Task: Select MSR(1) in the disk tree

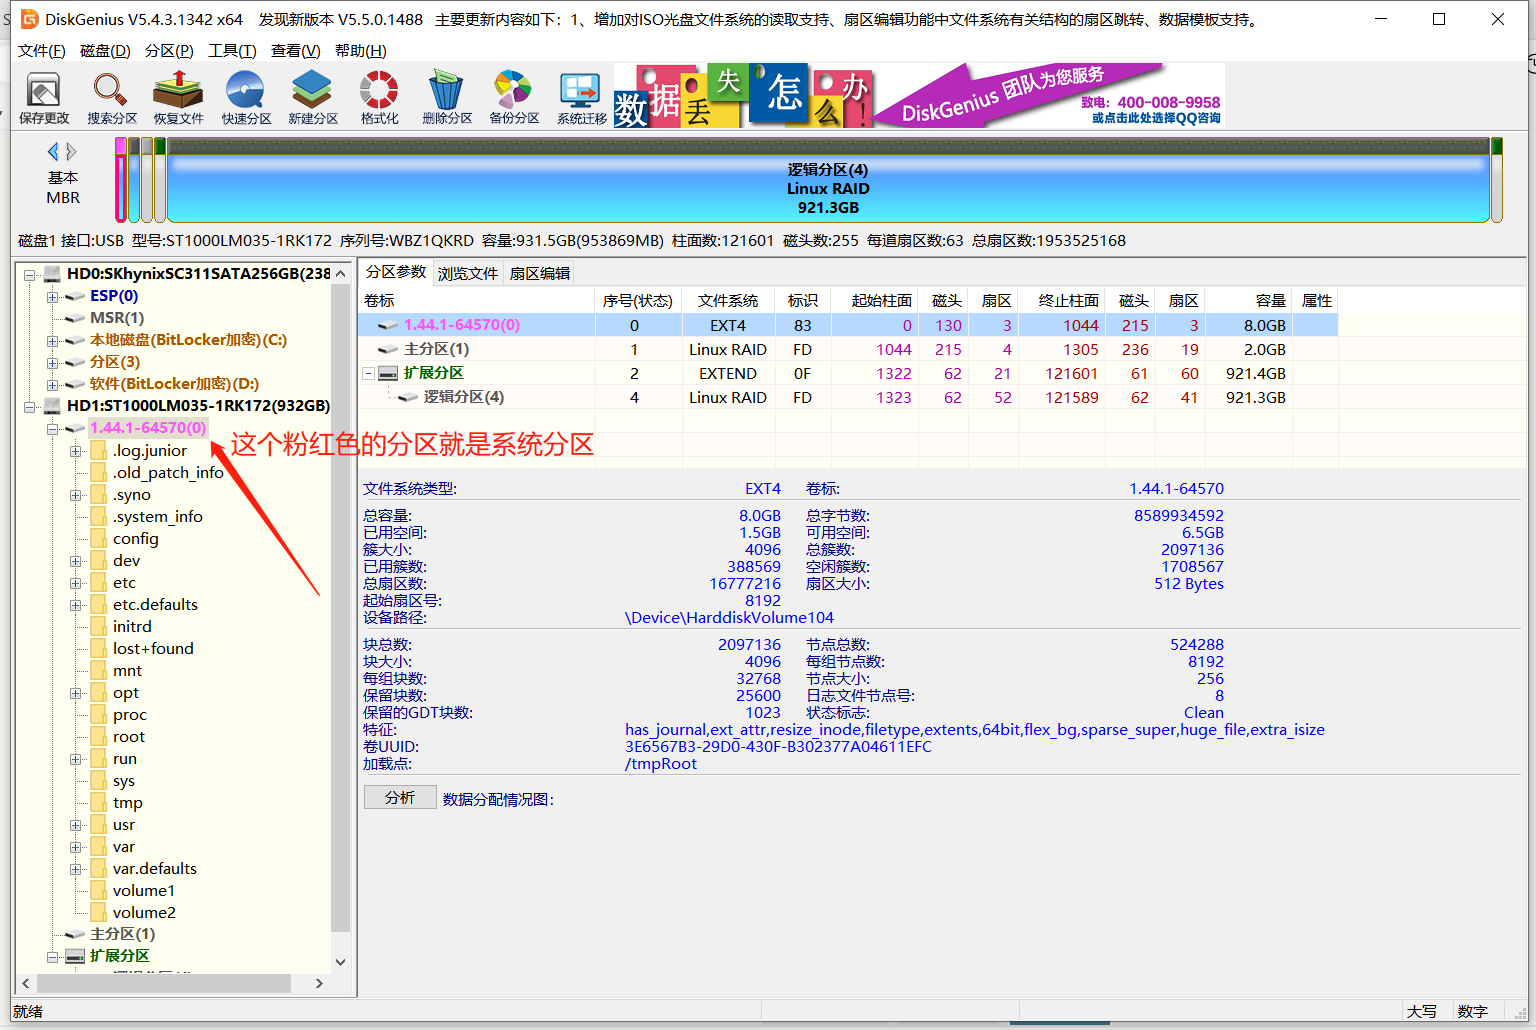Action: pyautogui.click(x=117, y=318)
